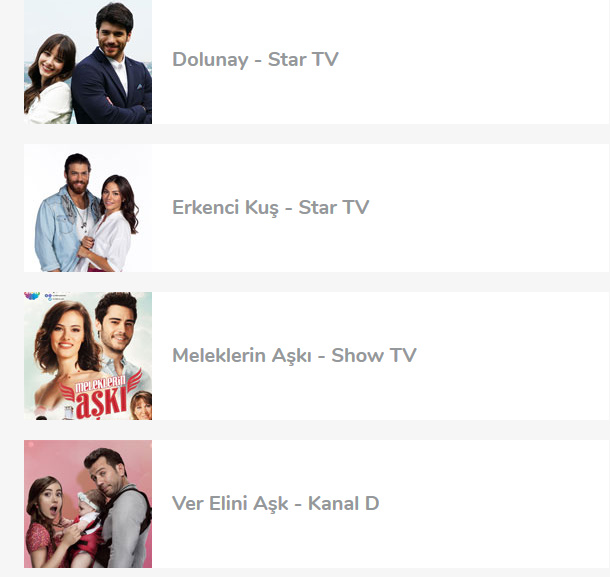
Task: Click small channel logos on the Meleklerin Aşkı poster
Action: (x=45, y=296)
